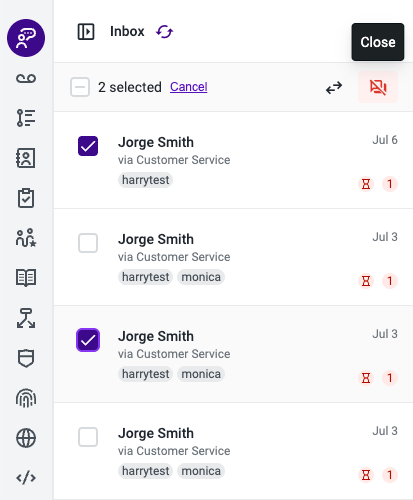Open the contacts address book icon

point(26,158)
